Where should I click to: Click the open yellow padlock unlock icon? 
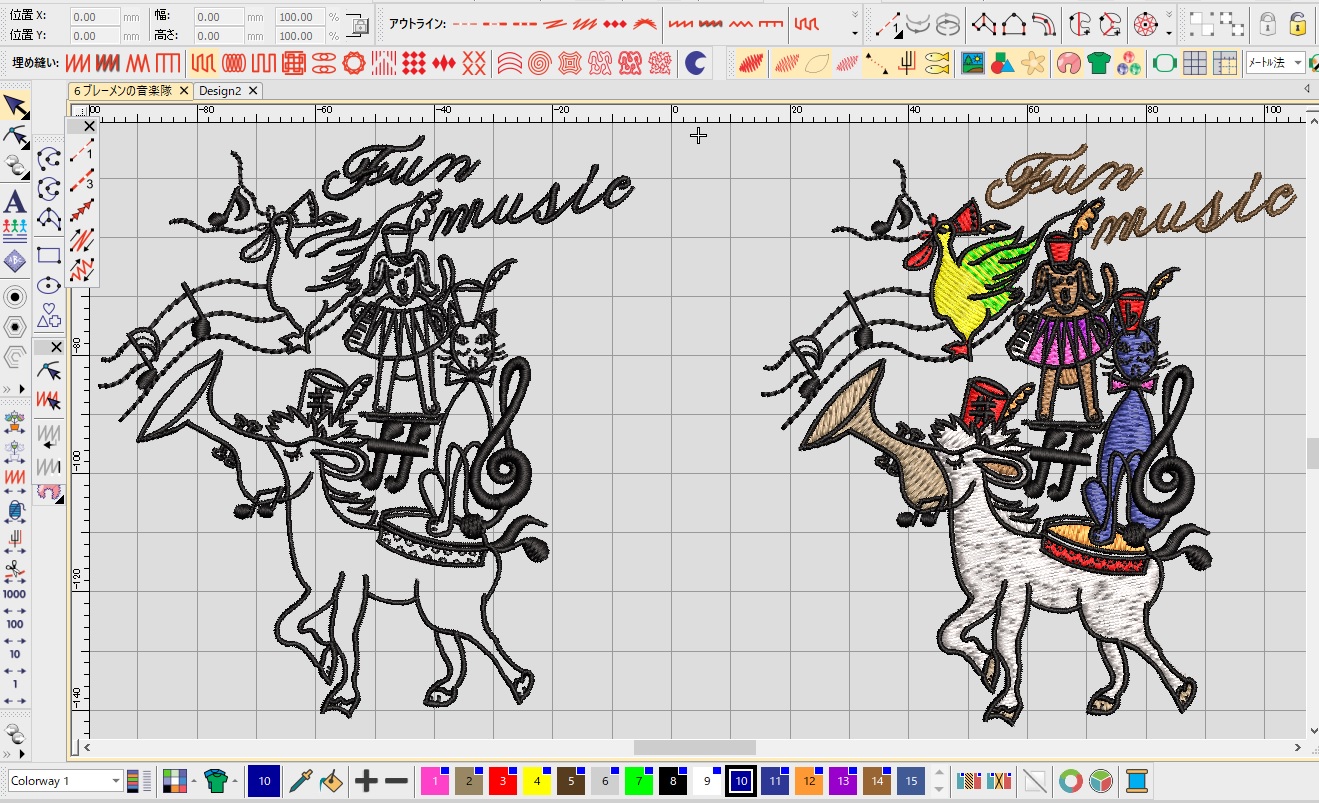(1298, 23)
